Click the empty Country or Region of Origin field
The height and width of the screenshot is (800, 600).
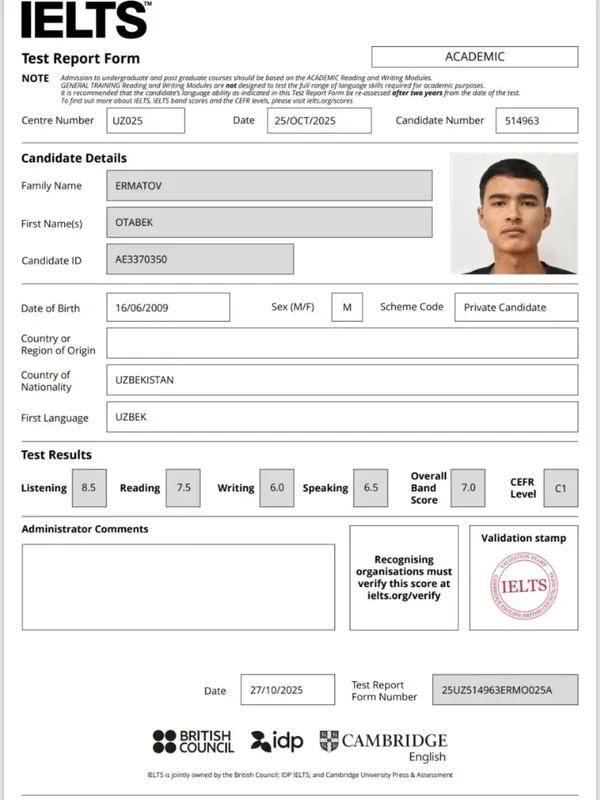[342, 343]
